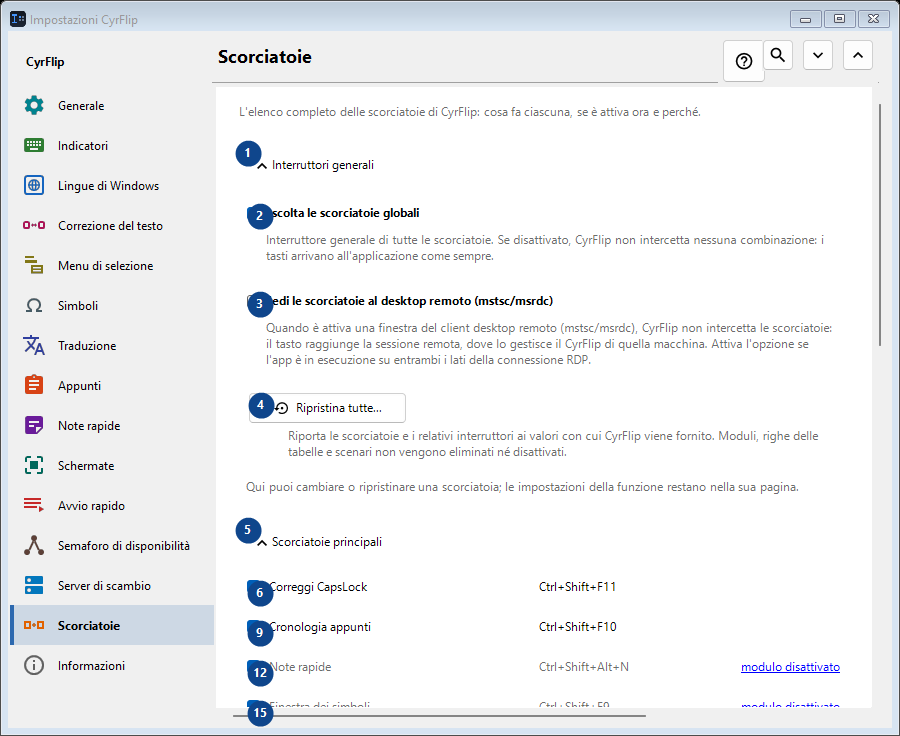Open search with the magnifier icon
The height and width of the screenshot is (736, 900).
[778, 55]
